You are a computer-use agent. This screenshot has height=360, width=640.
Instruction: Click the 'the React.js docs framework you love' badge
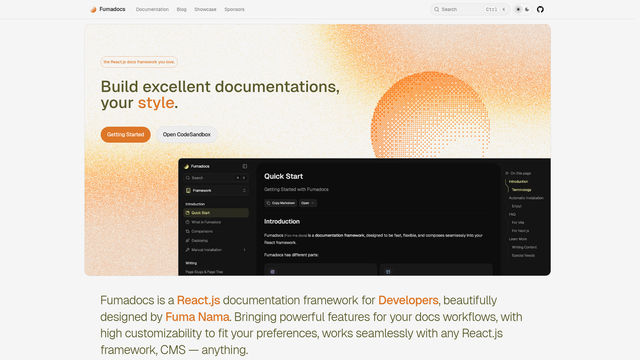click(x=139, y=62)
